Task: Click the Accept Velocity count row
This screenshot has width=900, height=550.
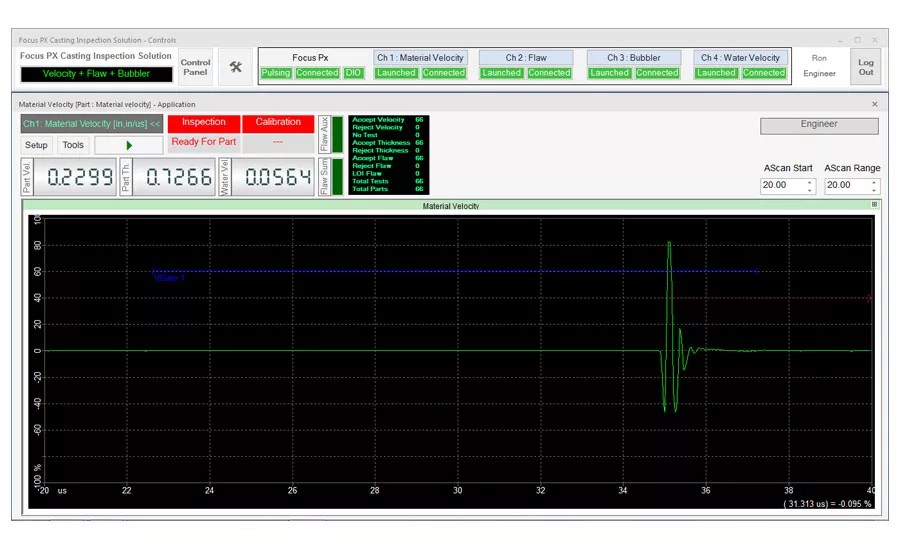Action: click(x=388, y=119)
